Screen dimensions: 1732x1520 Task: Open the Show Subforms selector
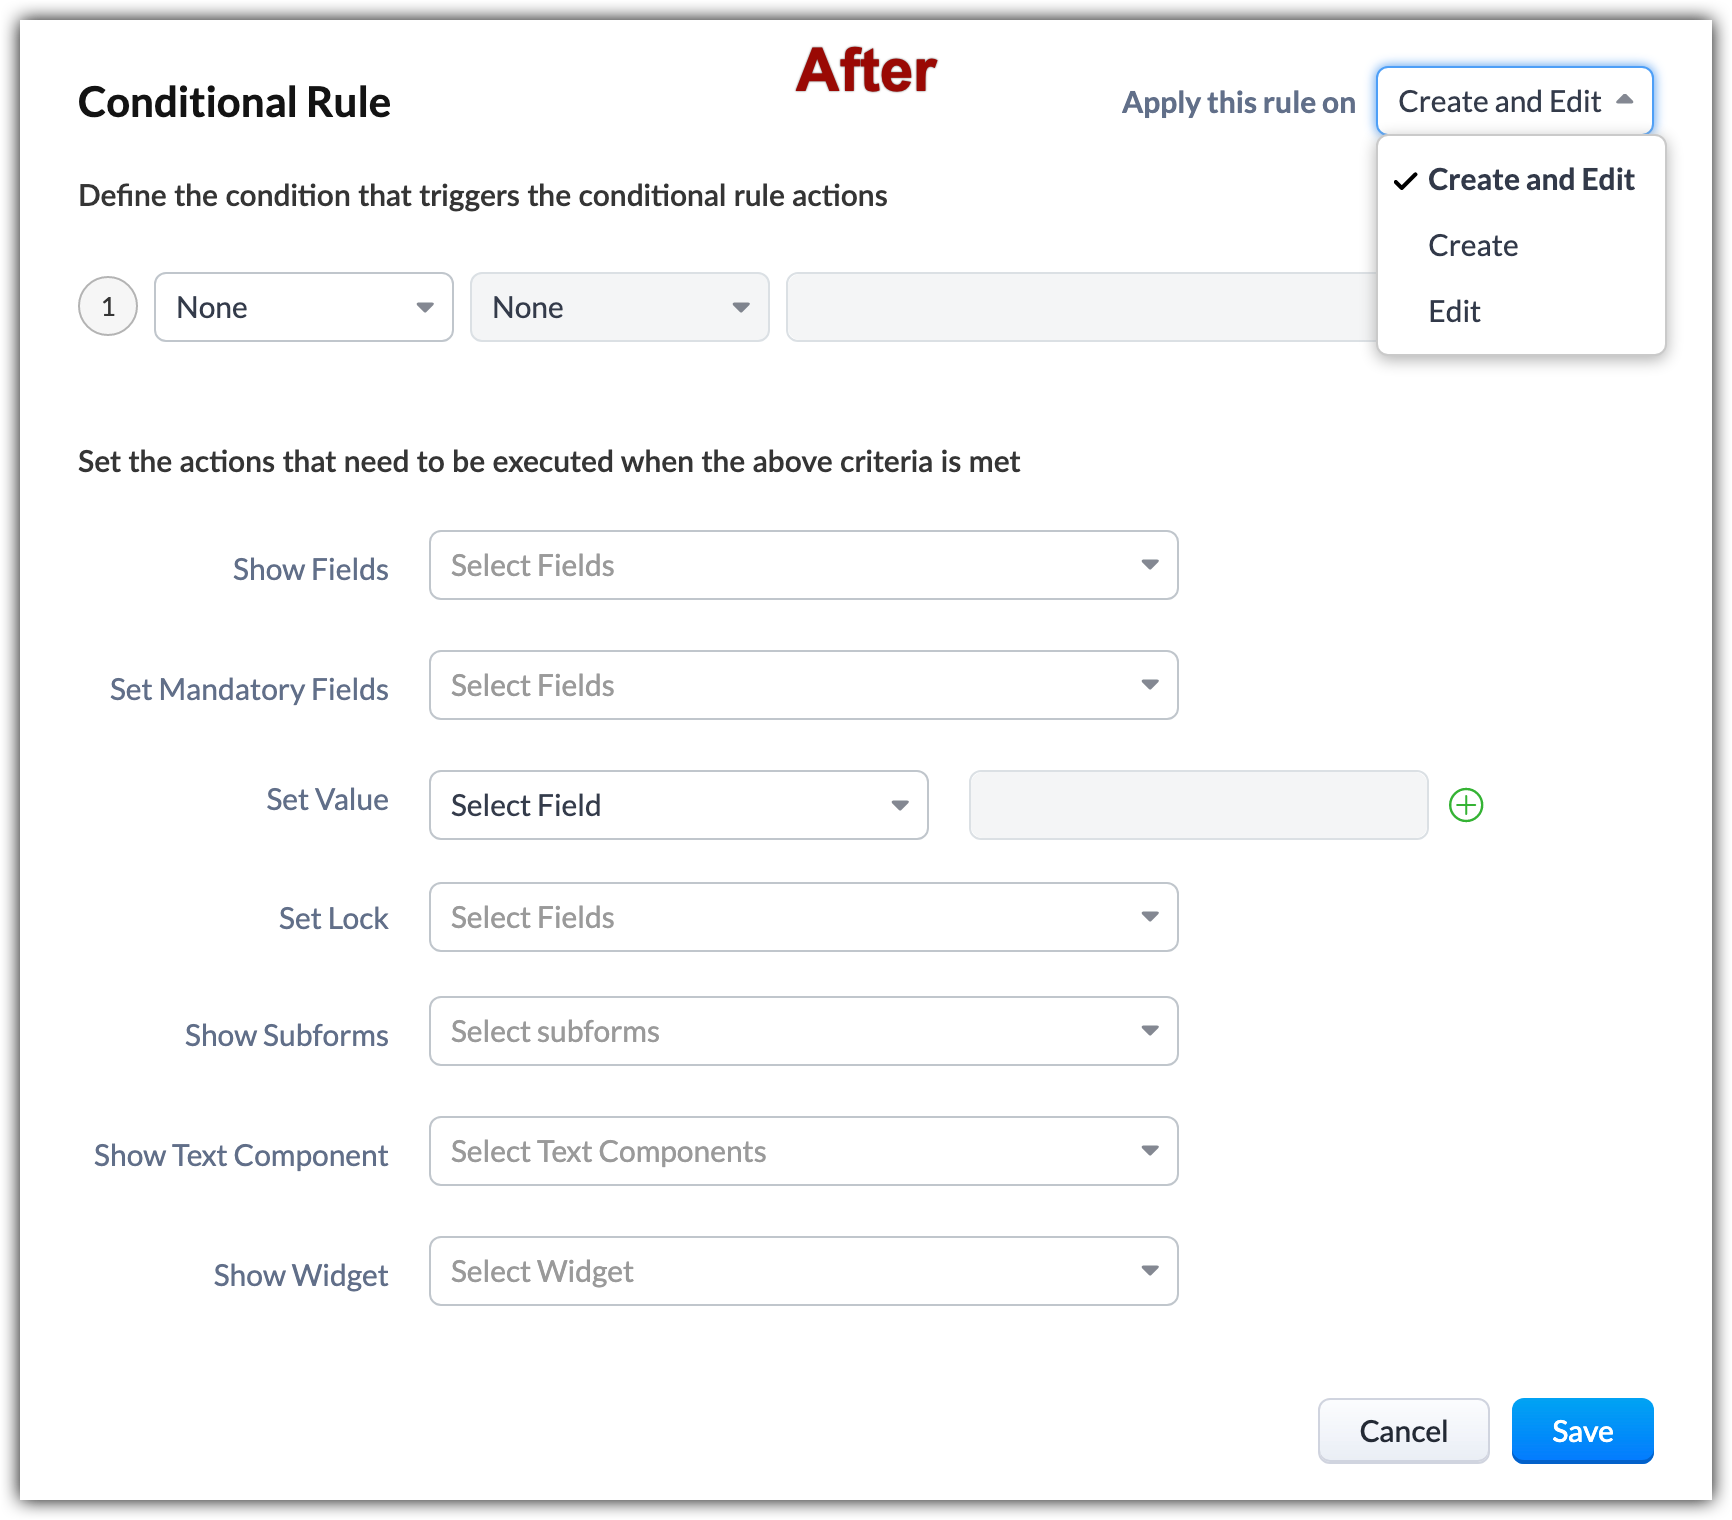[x=803, y=1031]
